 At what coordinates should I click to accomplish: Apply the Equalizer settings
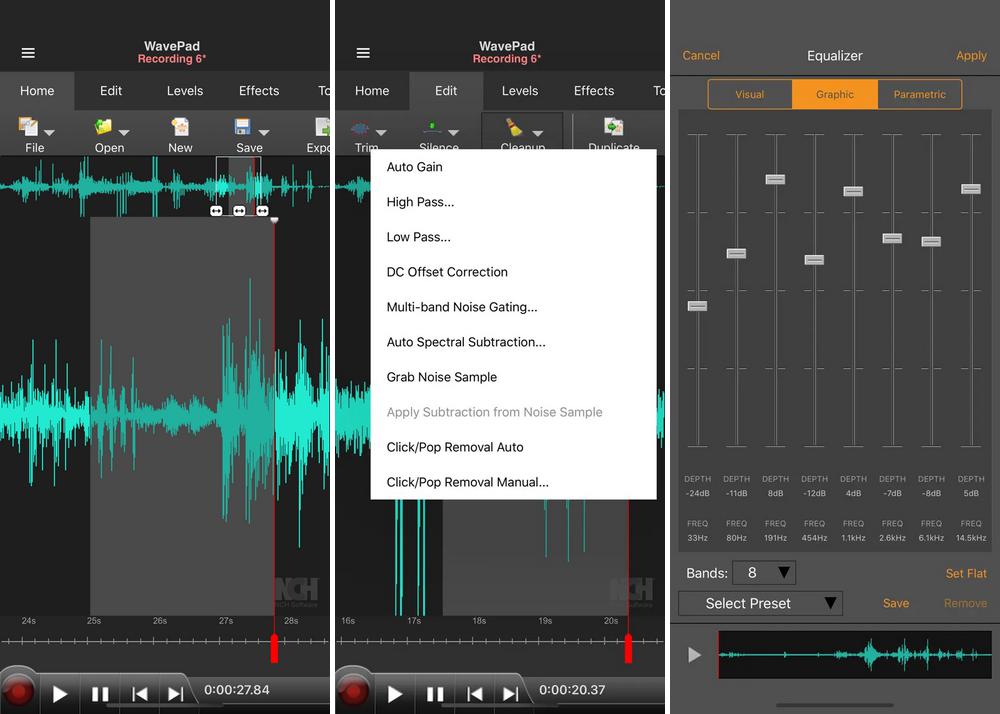click(x=971, y=56)
